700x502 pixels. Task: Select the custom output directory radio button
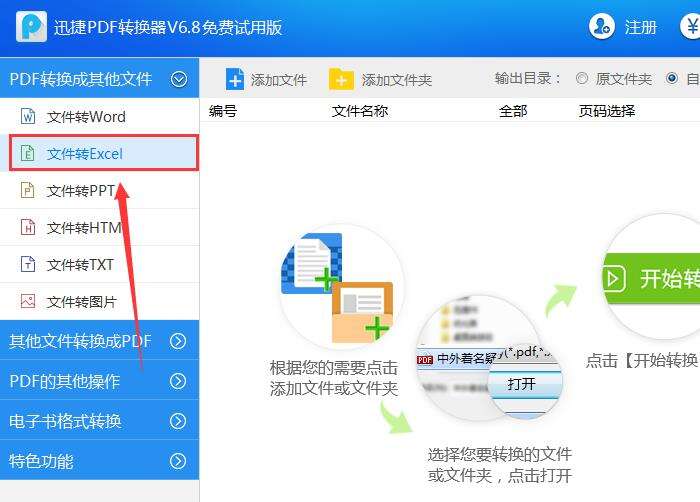[671, 79]
